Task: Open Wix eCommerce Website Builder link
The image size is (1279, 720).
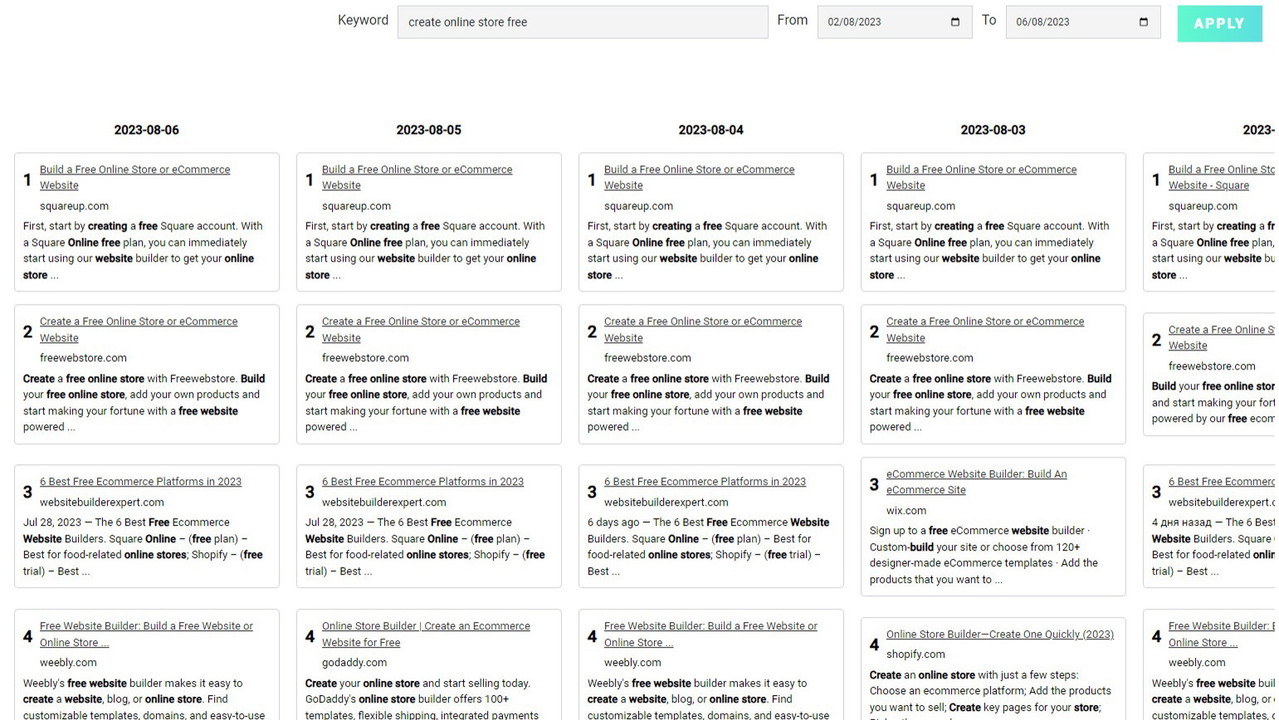Action: 976,475
